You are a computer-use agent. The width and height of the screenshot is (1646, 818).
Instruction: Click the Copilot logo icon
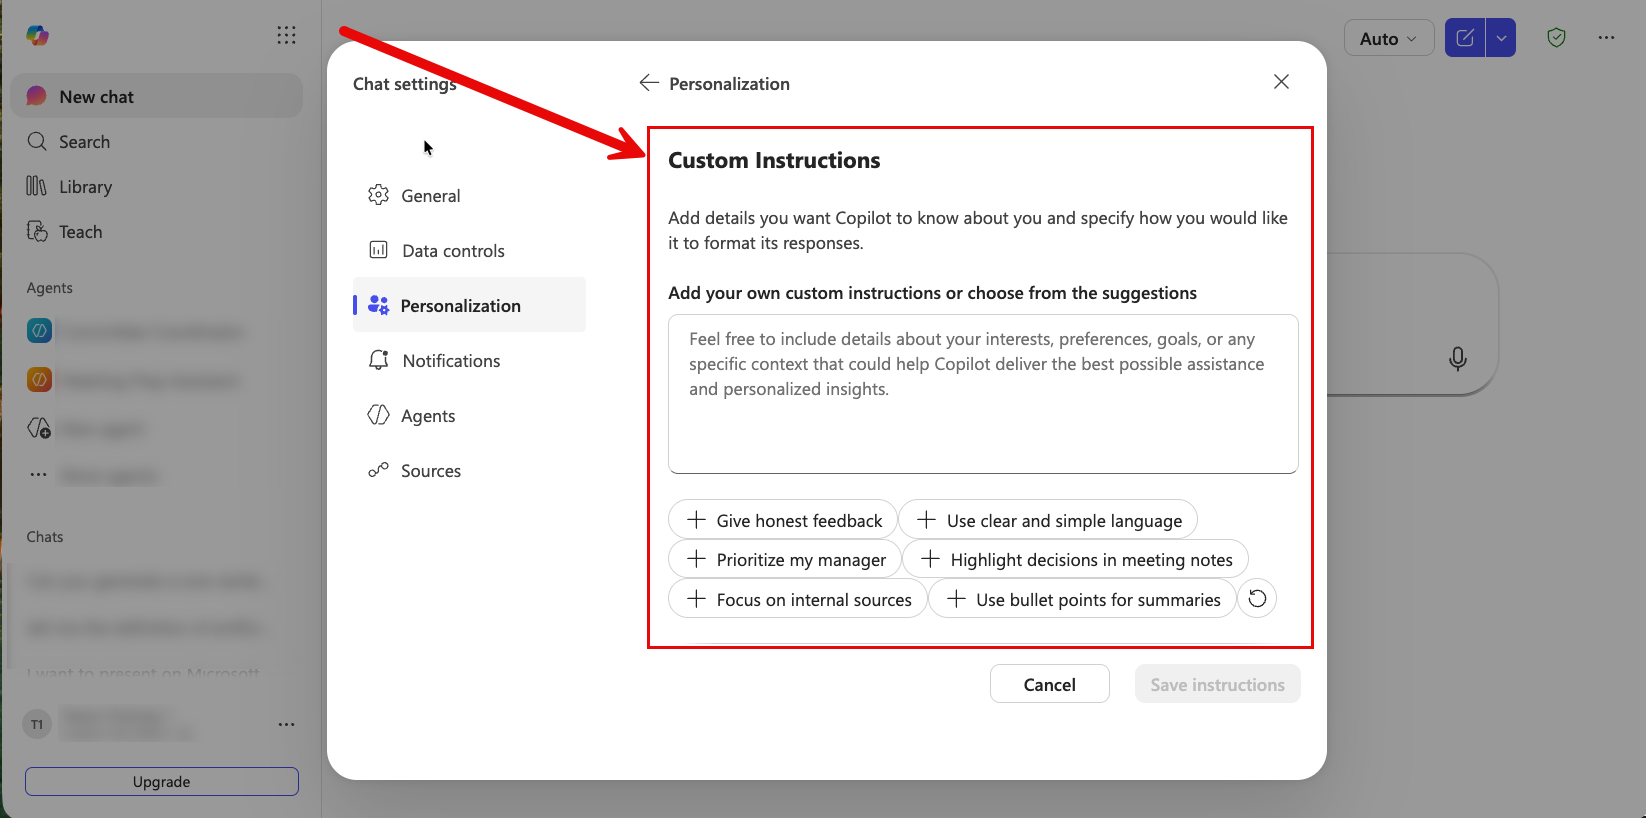(38, 36)
